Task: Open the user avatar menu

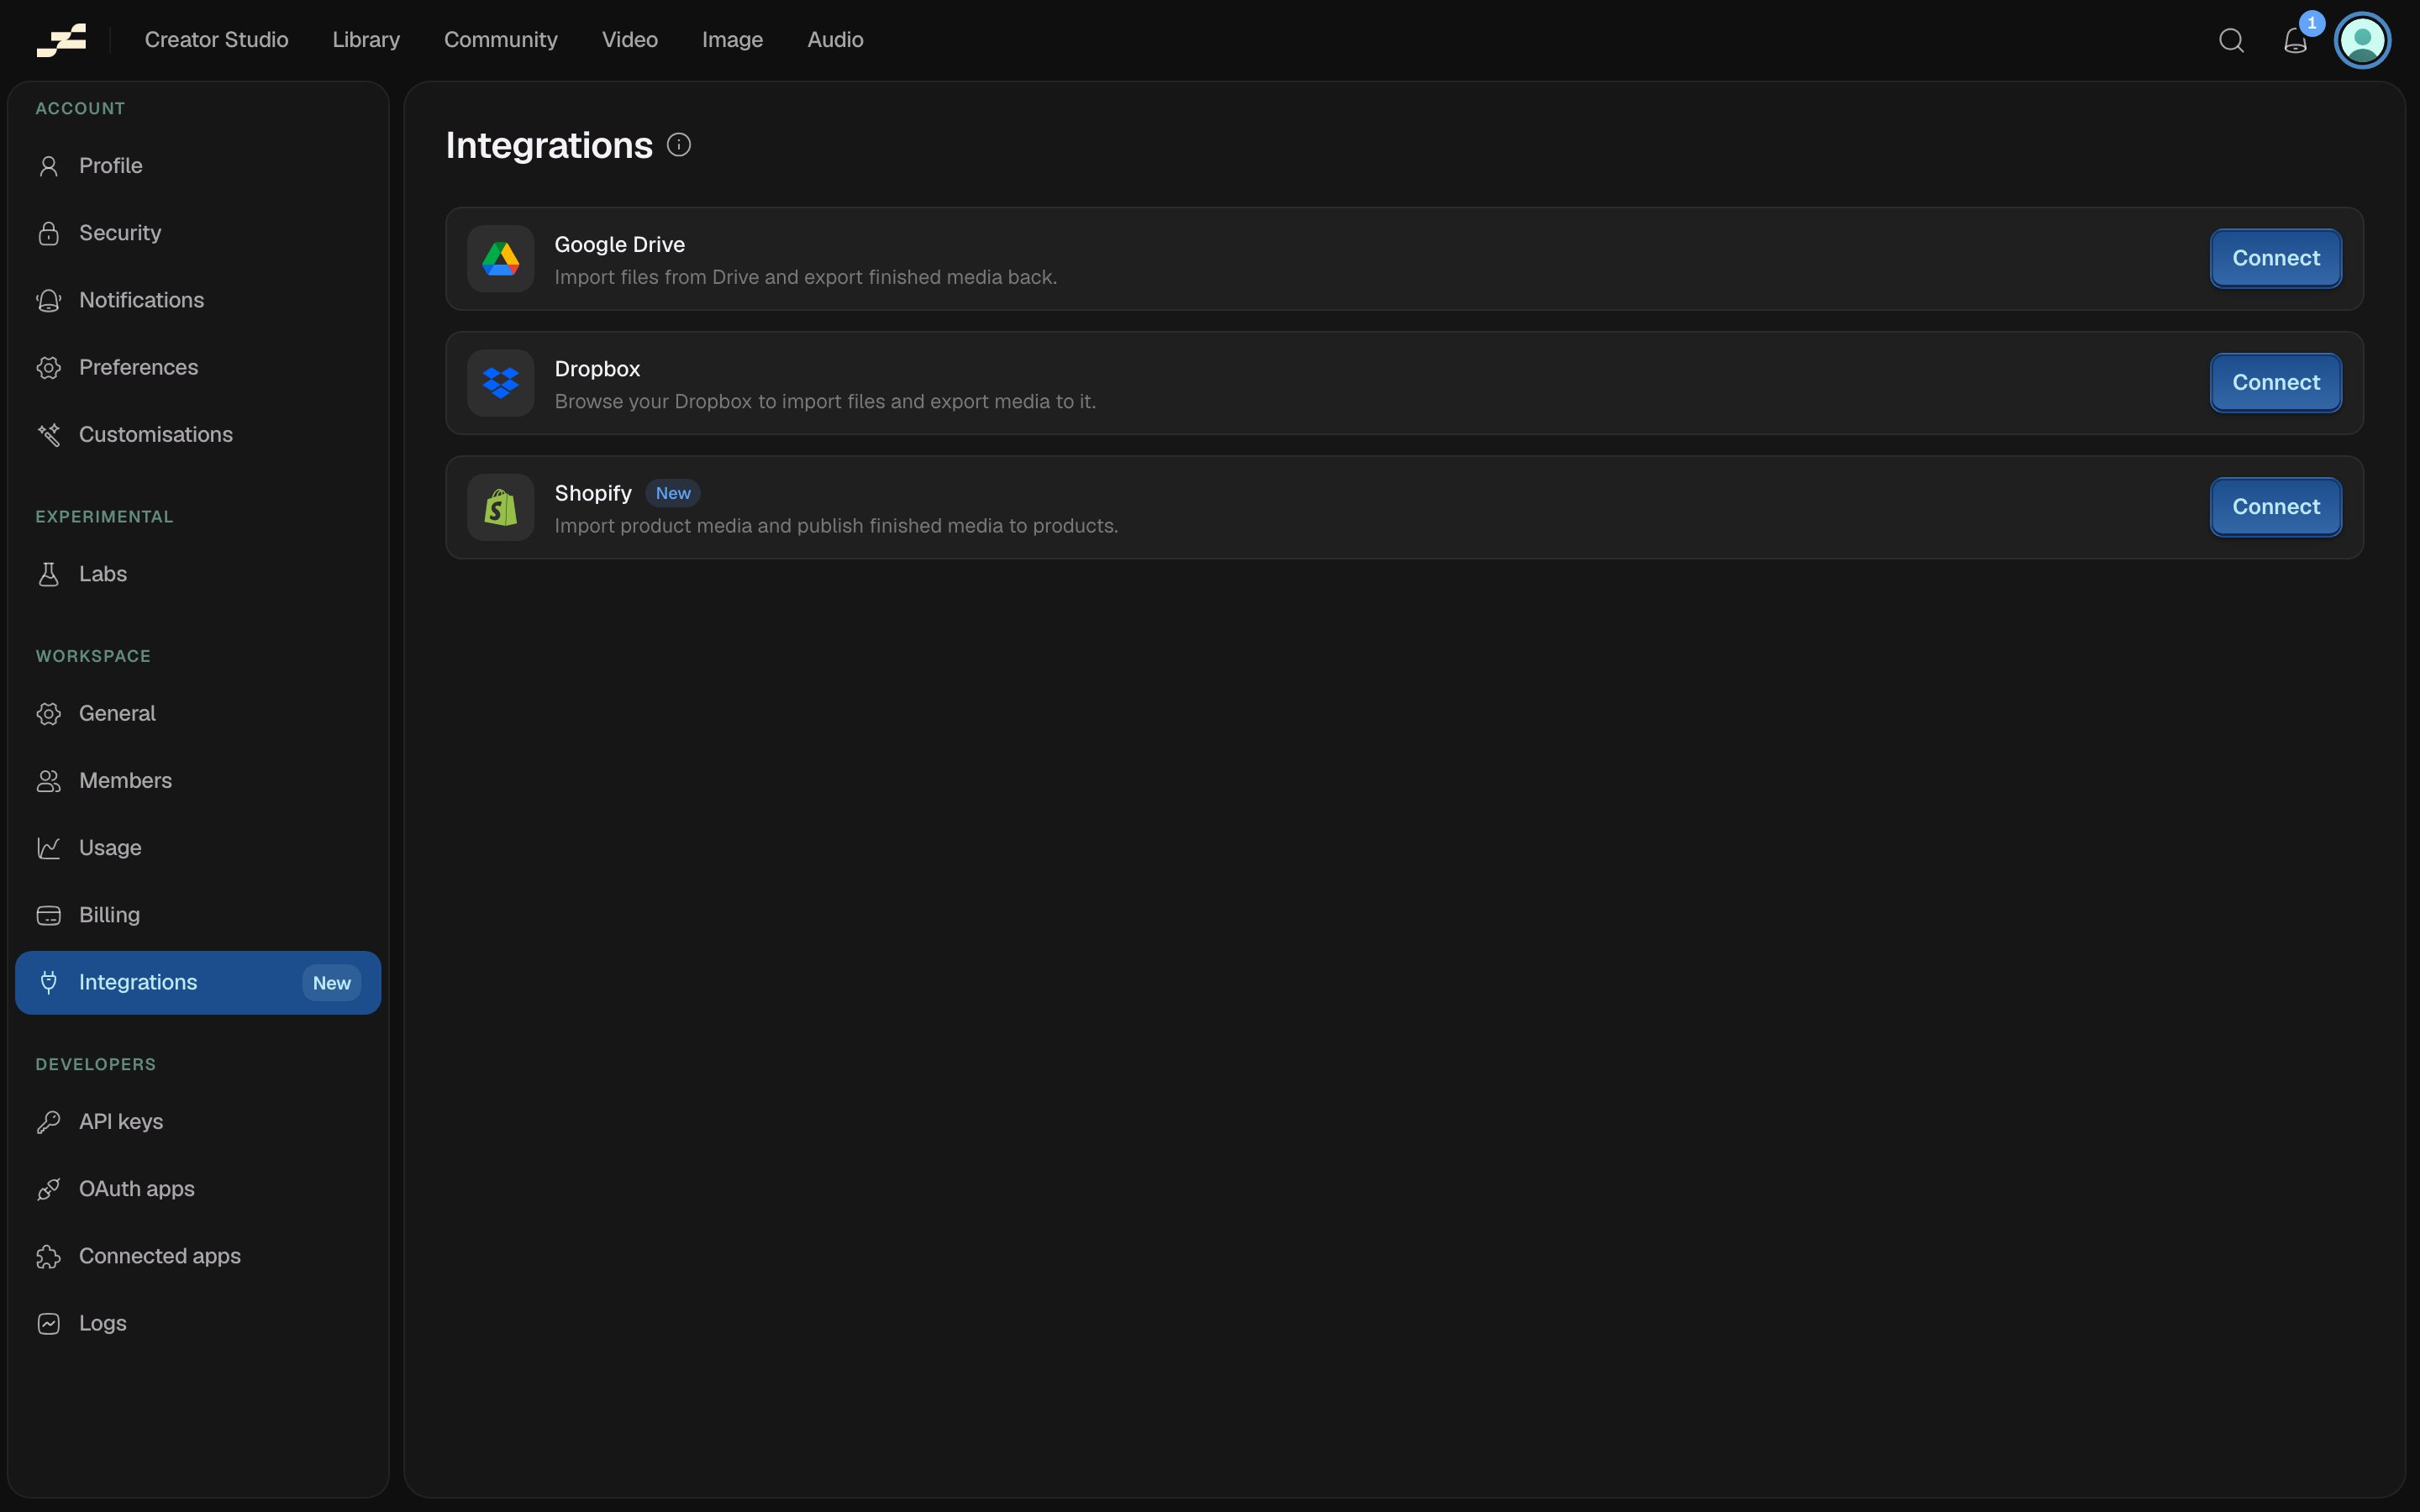Action: click(2362, 40)
